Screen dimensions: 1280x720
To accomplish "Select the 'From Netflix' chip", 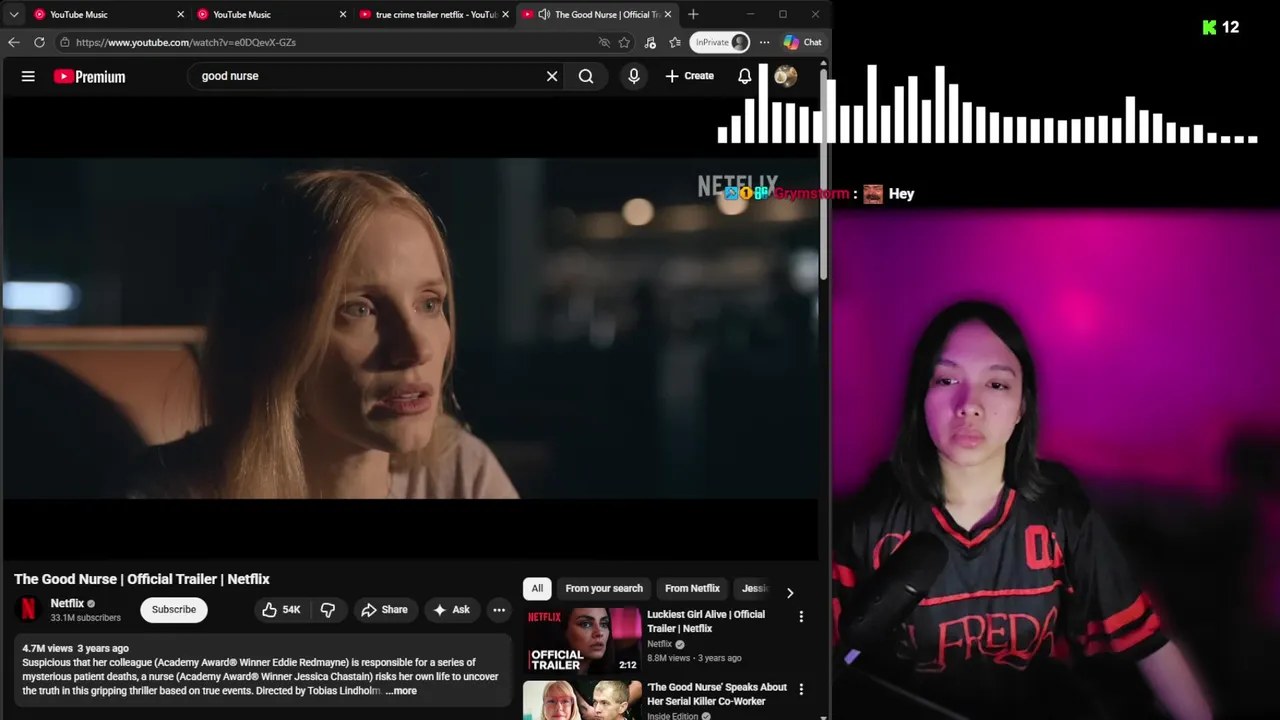I will 692,588.
